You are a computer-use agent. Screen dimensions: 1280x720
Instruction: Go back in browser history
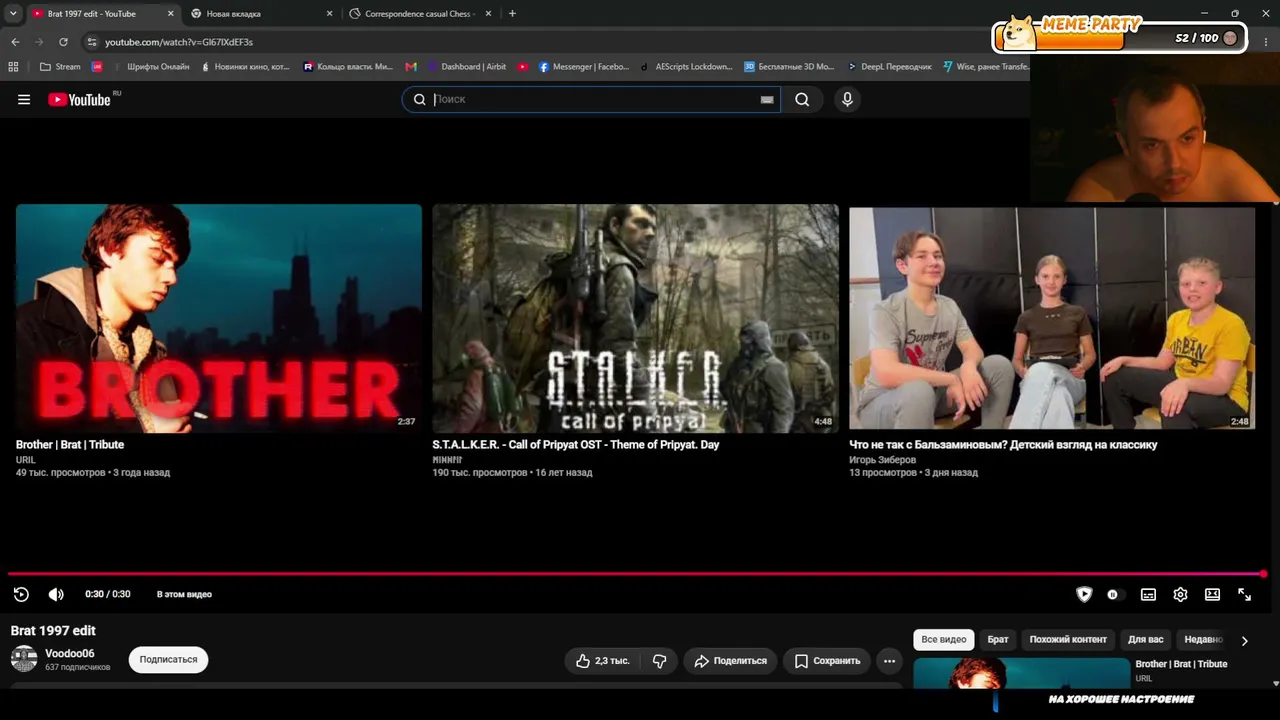(x=15, y=42)
